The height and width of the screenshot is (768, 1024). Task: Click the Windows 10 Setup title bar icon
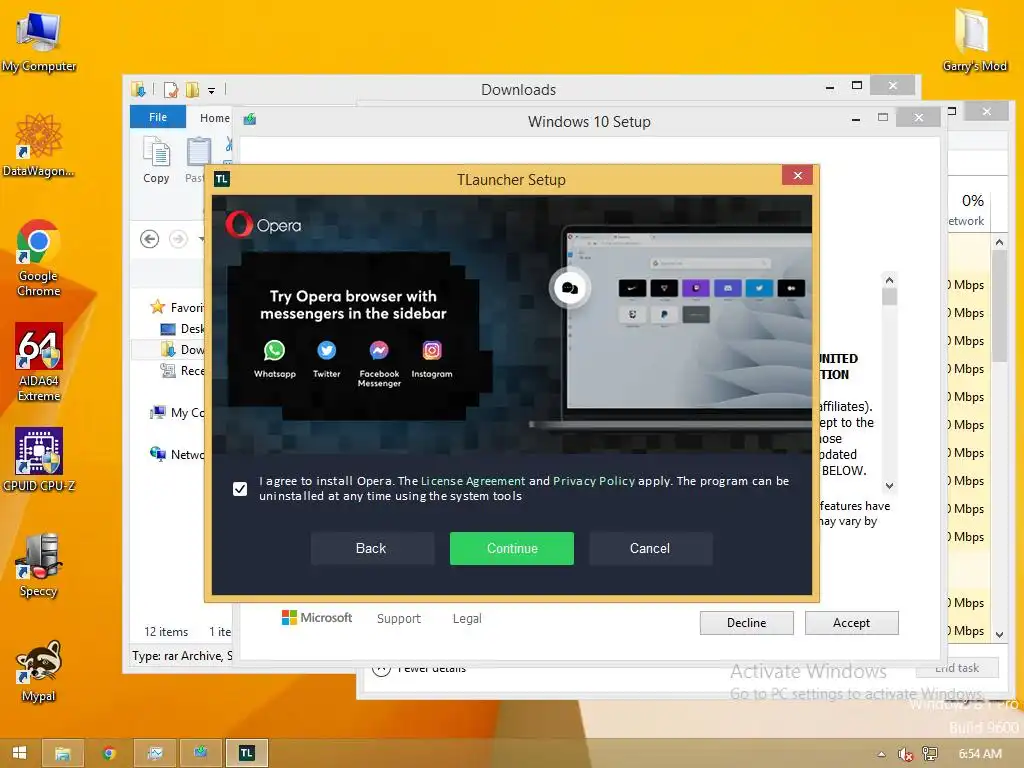(x=249, y=120)
